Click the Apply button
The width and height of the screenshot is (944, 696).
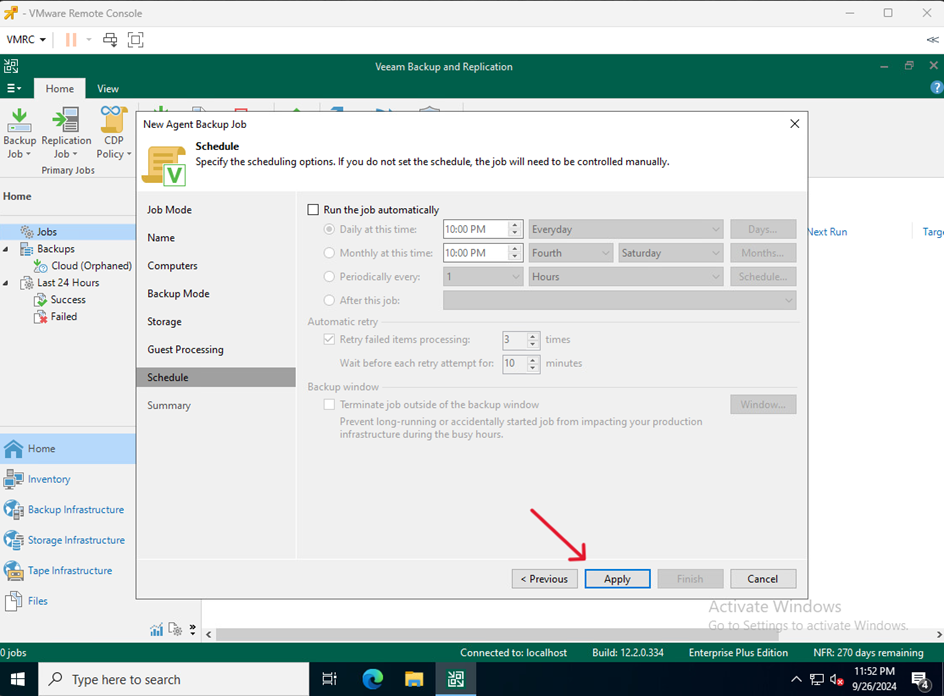[x=617, y=579]
